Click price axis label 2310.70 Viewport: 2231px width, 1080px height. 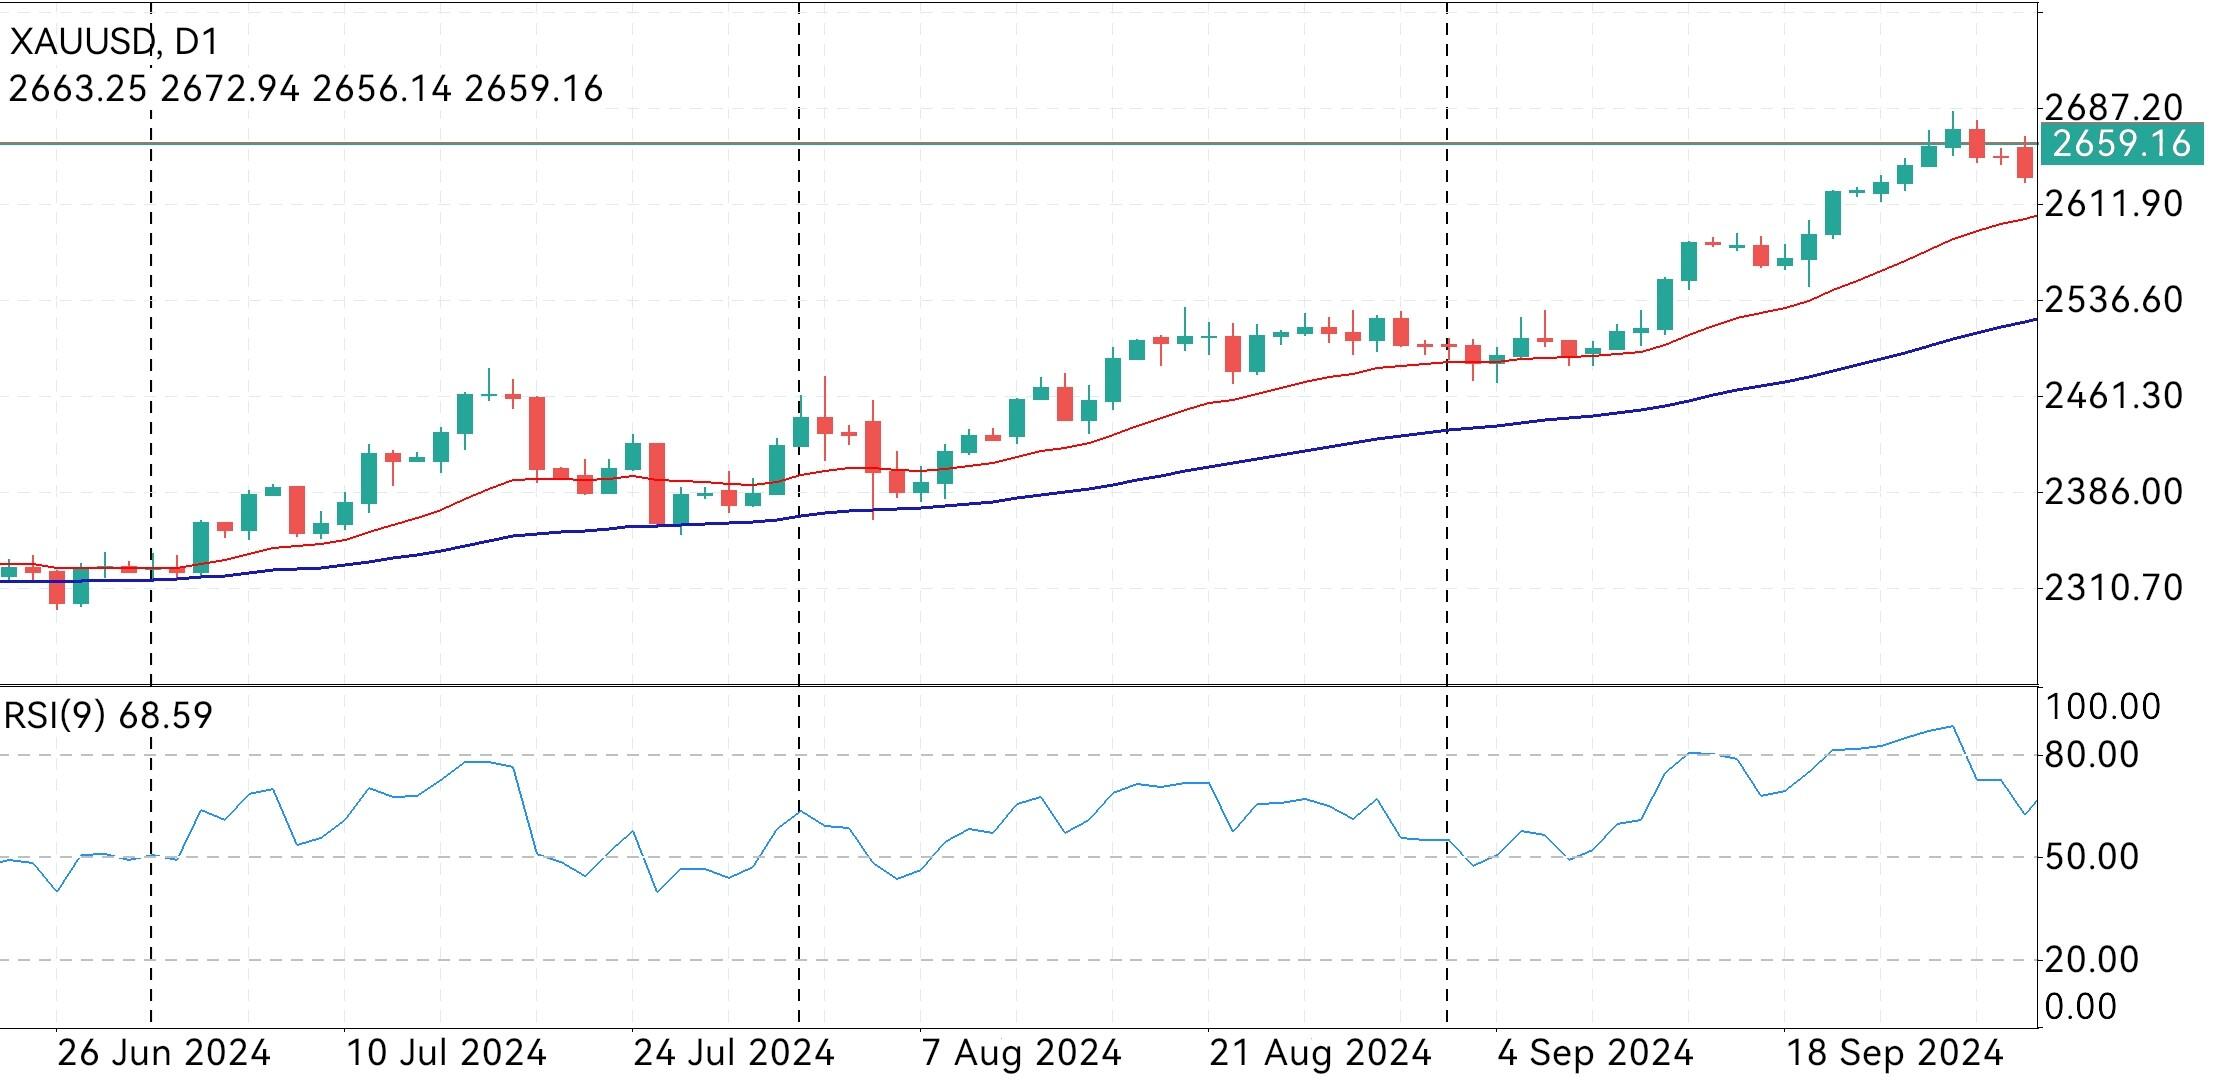click(2114, 588)
